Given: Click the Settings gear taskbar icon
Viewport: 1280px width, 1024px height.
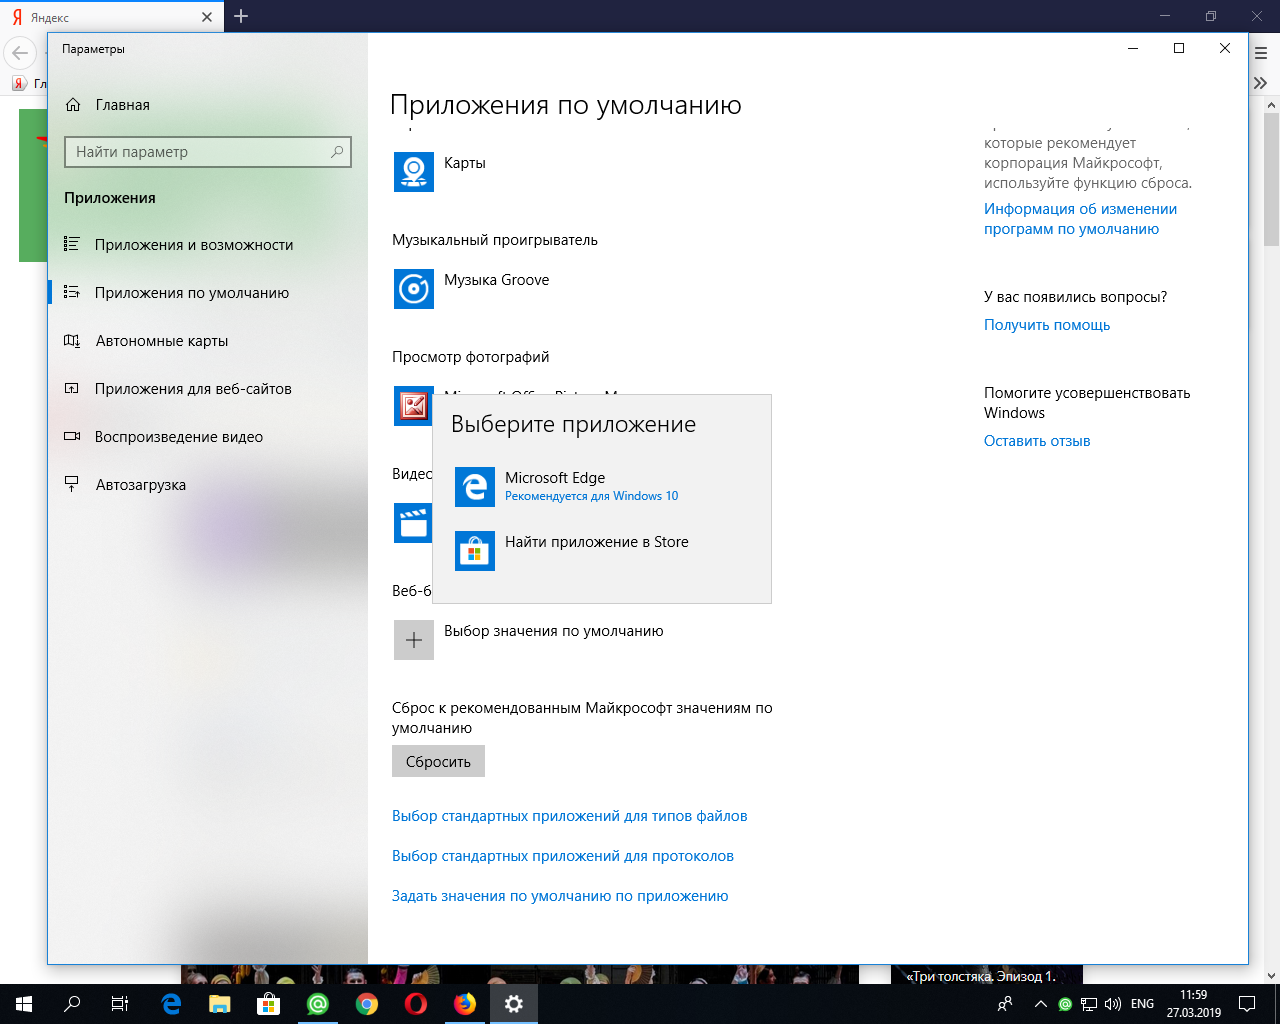Looking at the screenshot, I should pyautogui.click(x=514, y=1004).
